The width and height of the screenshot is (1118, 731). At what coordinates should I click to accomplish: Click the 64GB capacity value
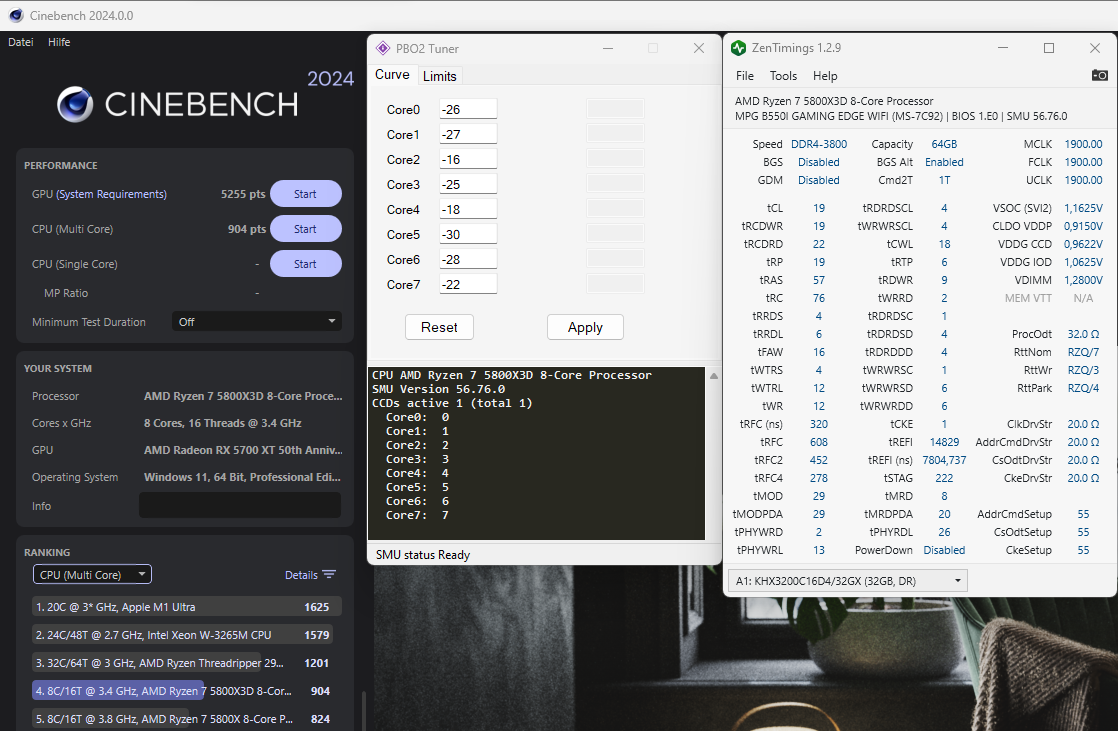click(944, 144)
